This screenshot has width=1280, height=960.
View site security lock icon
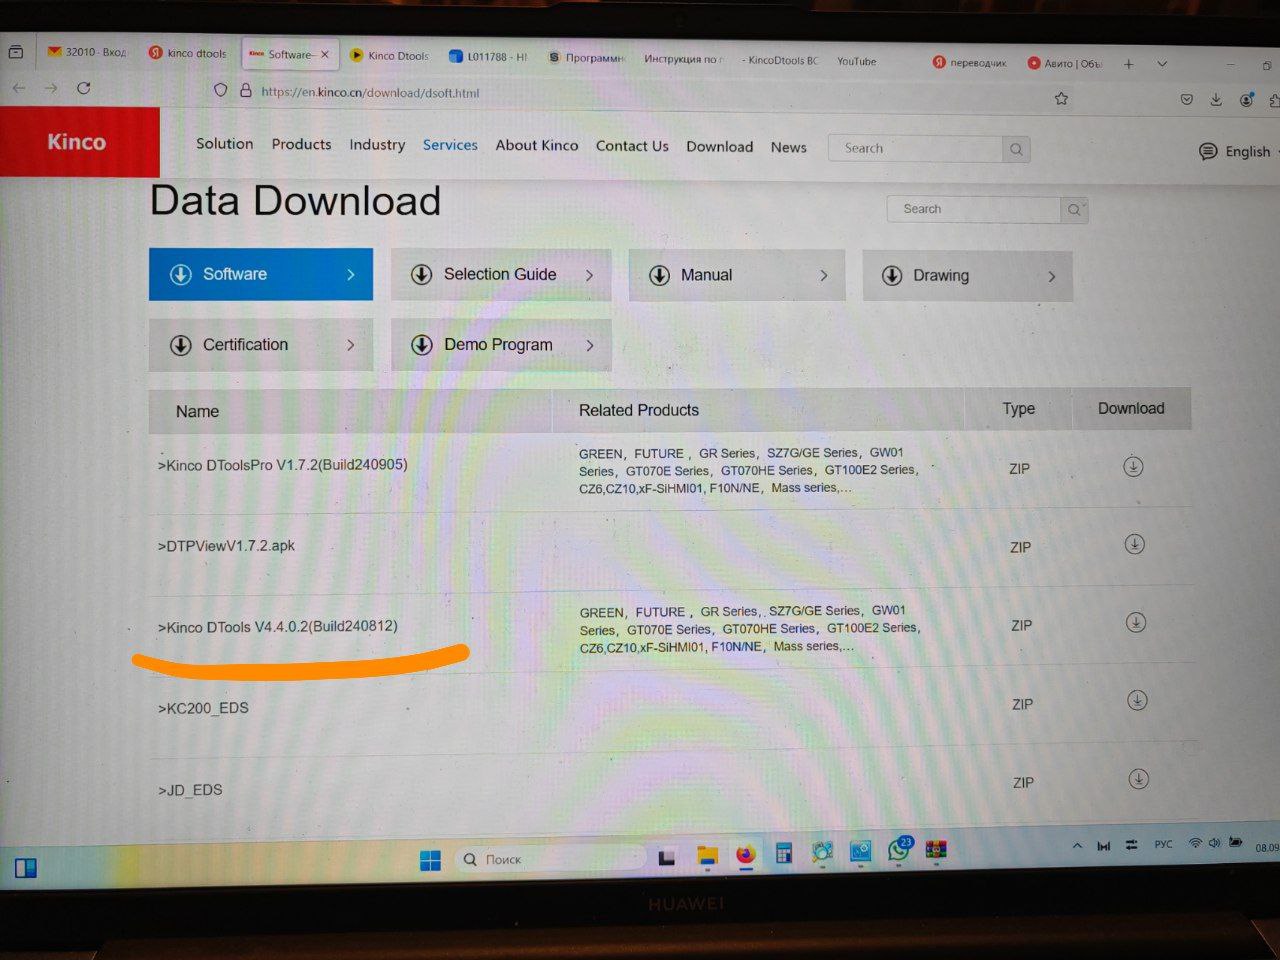pyautogui.click(x=245, y=90)
